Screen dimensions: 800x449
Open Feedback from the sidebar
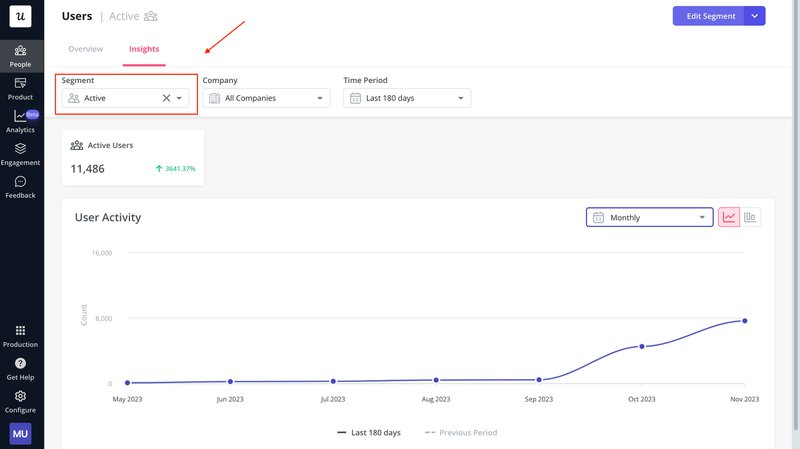[20, 187]
